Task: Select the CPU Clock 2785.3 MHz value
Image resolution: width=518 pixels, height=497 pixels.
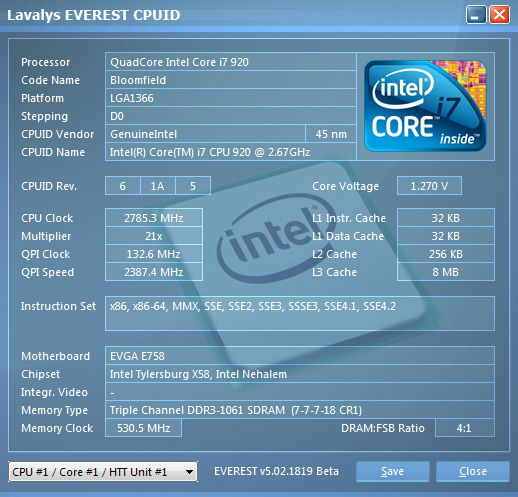Action: click(x=154, y=218)
